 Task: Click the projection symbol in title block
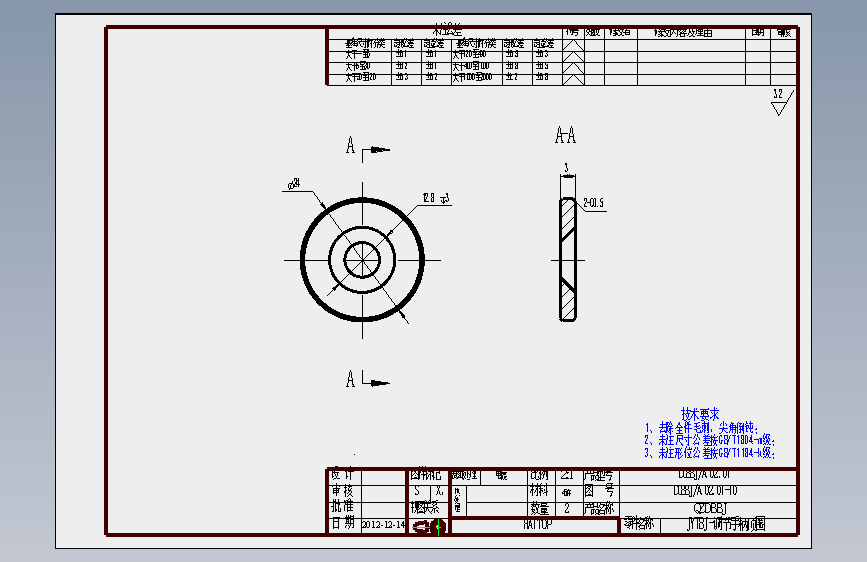(x=430, y=527)
